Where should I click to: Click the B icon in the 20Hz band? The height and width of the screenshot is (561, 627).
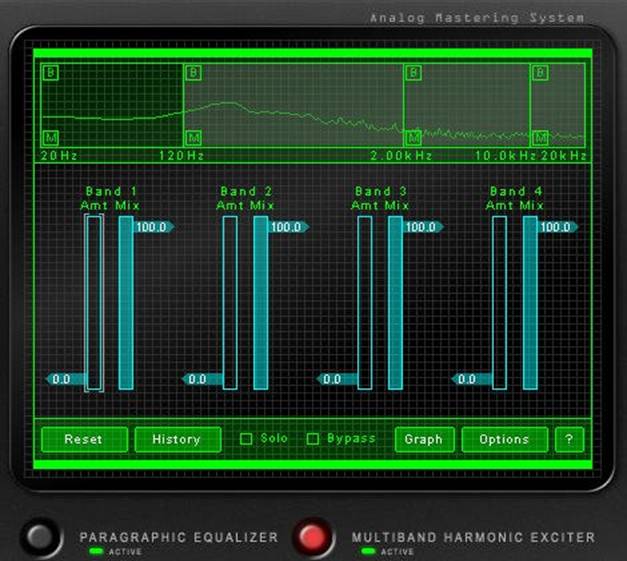click(50, 73)
